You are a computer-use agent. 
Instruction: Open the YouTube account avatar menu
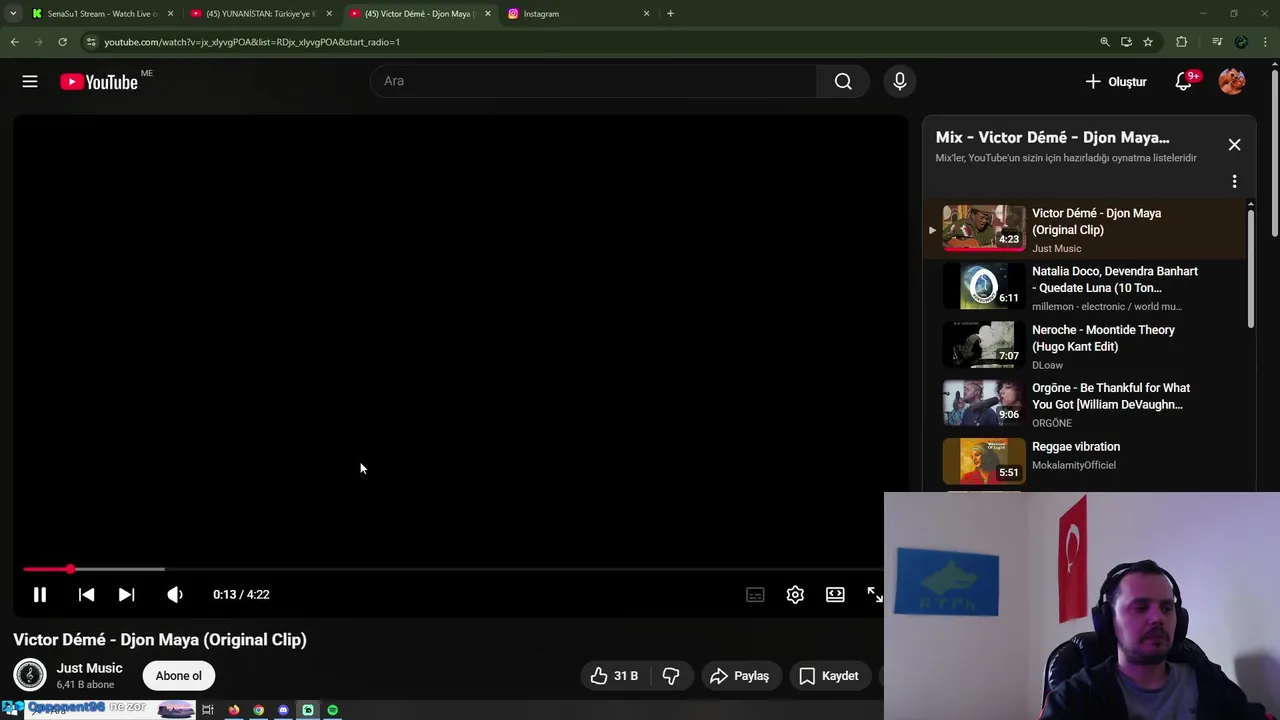[1232, 82]
